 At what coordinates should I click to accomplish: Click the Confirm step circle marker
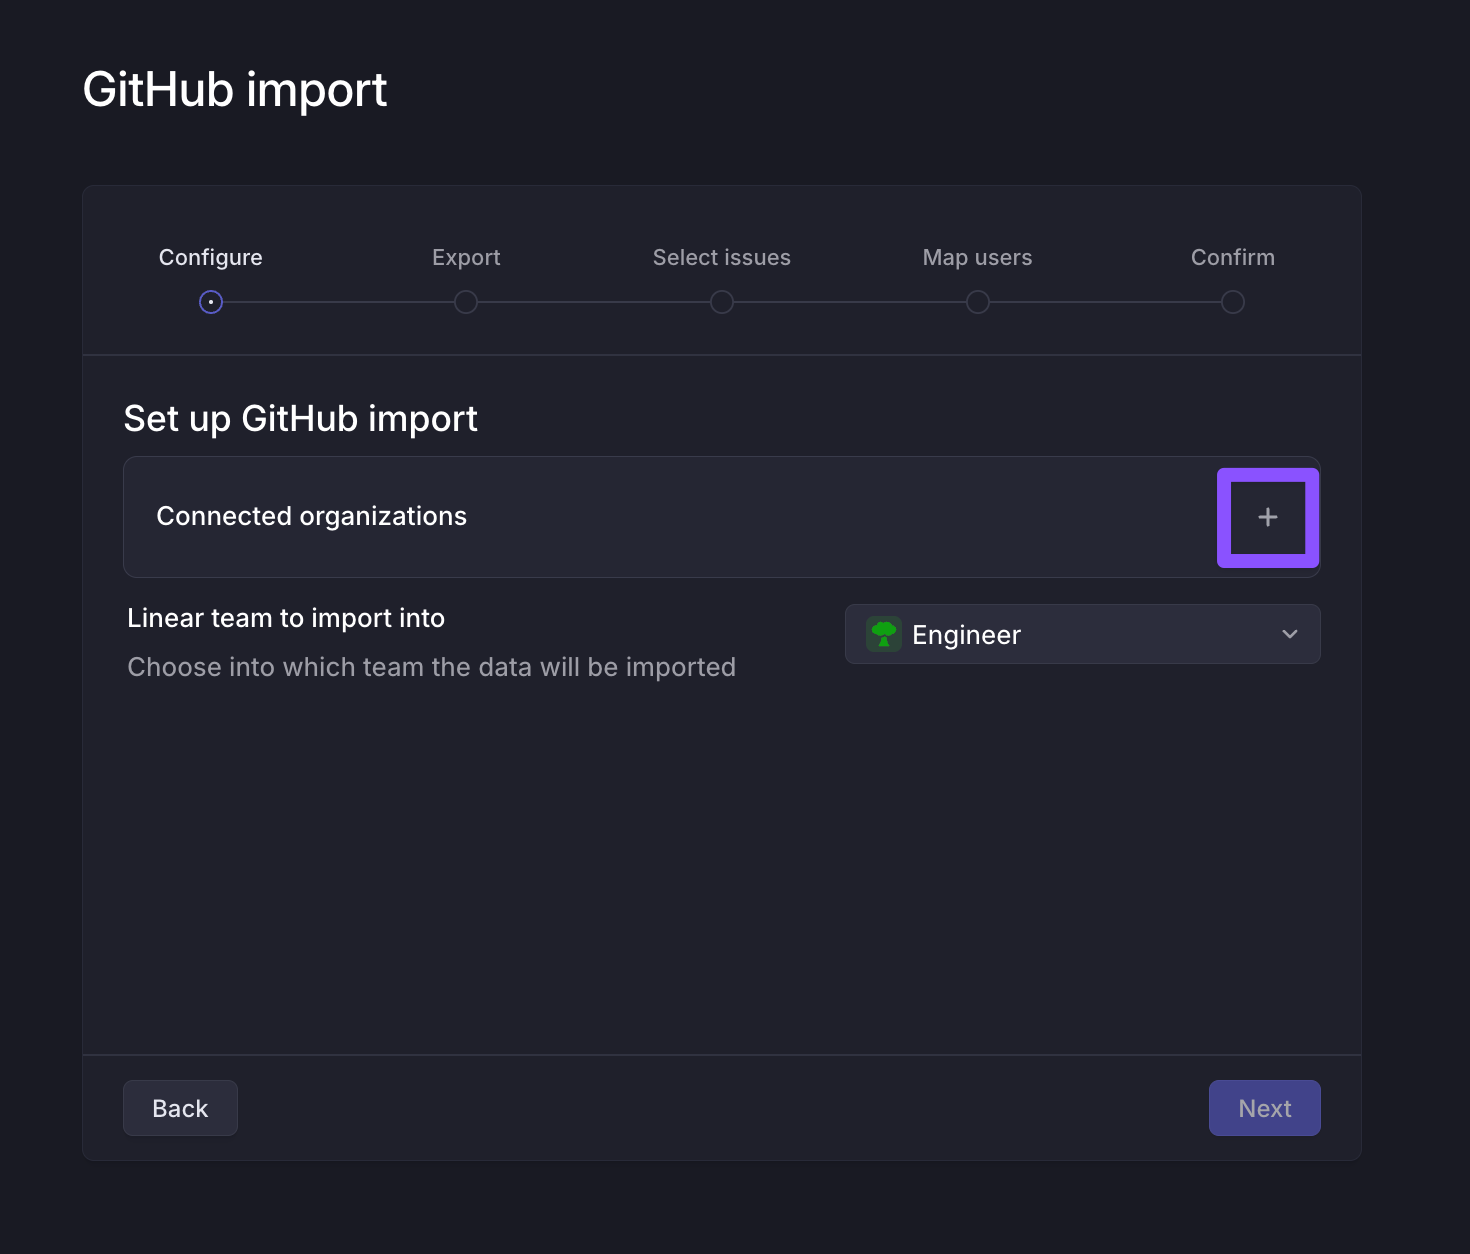click(x=1233, y=302)
